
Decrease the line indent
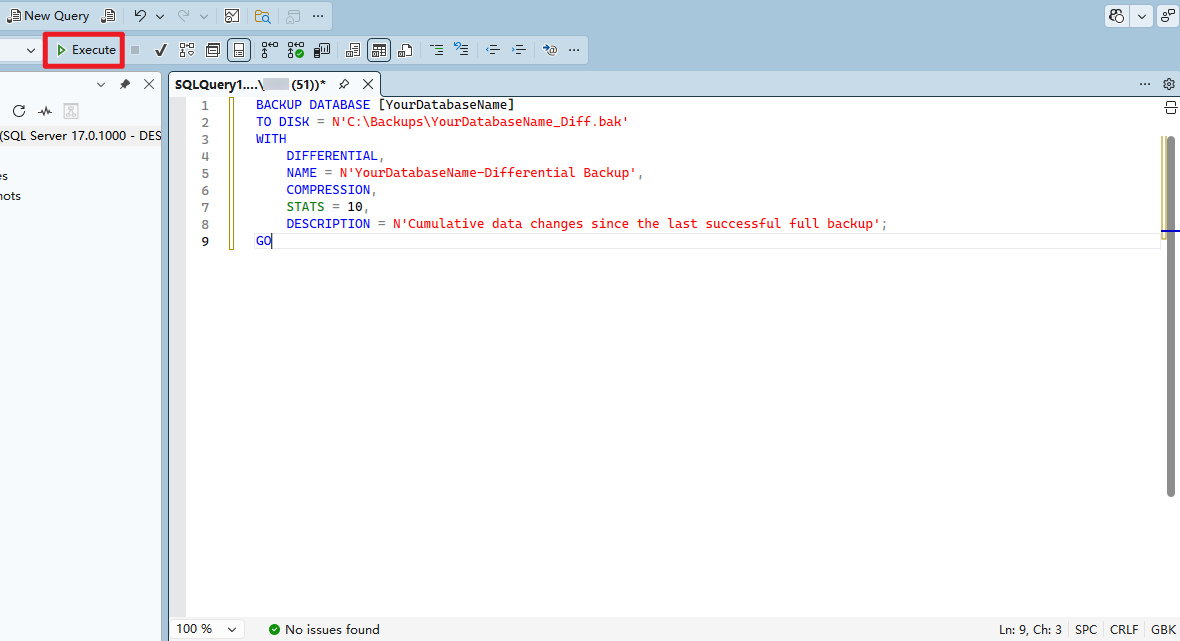click(x=492, y=50)
